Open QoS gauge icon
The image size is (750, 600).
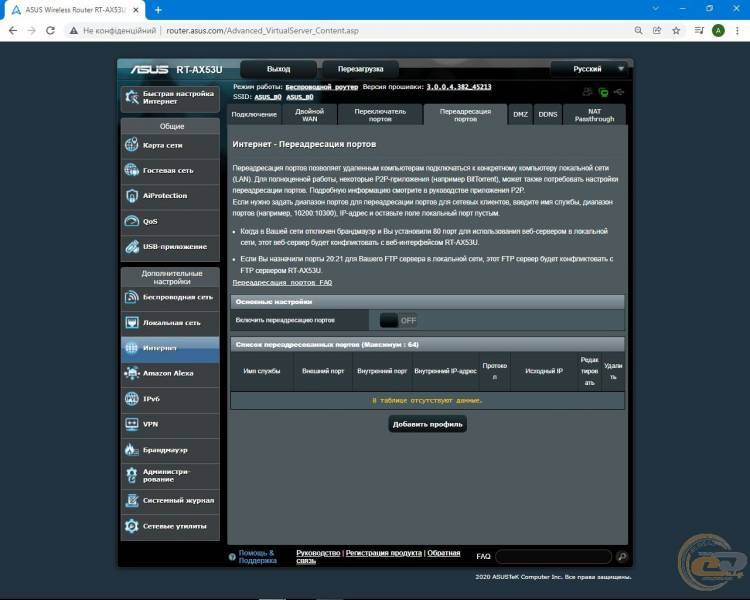(x=132, y=221)
